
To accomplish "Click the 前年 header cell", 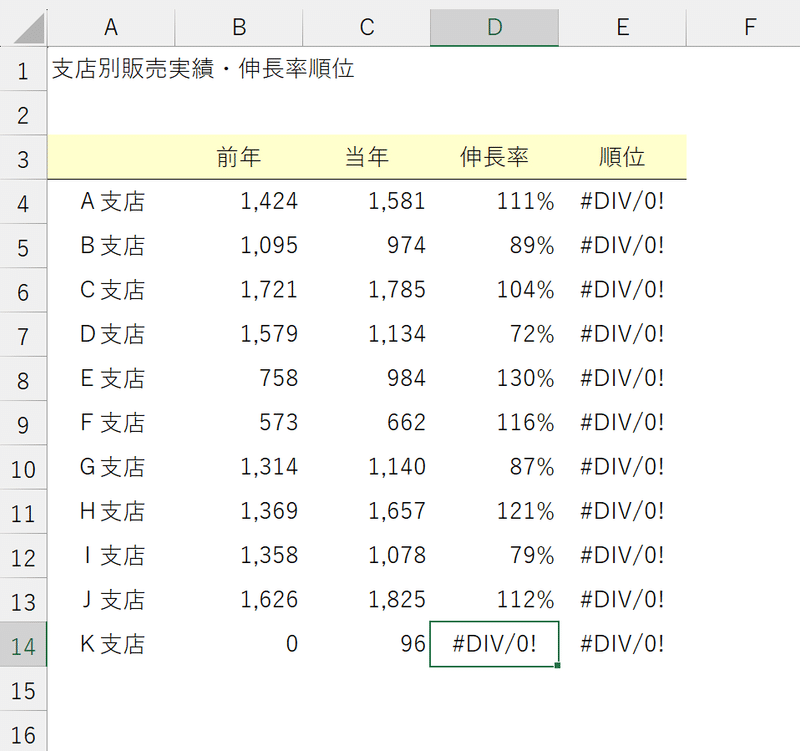I will (x=239, y=157).
